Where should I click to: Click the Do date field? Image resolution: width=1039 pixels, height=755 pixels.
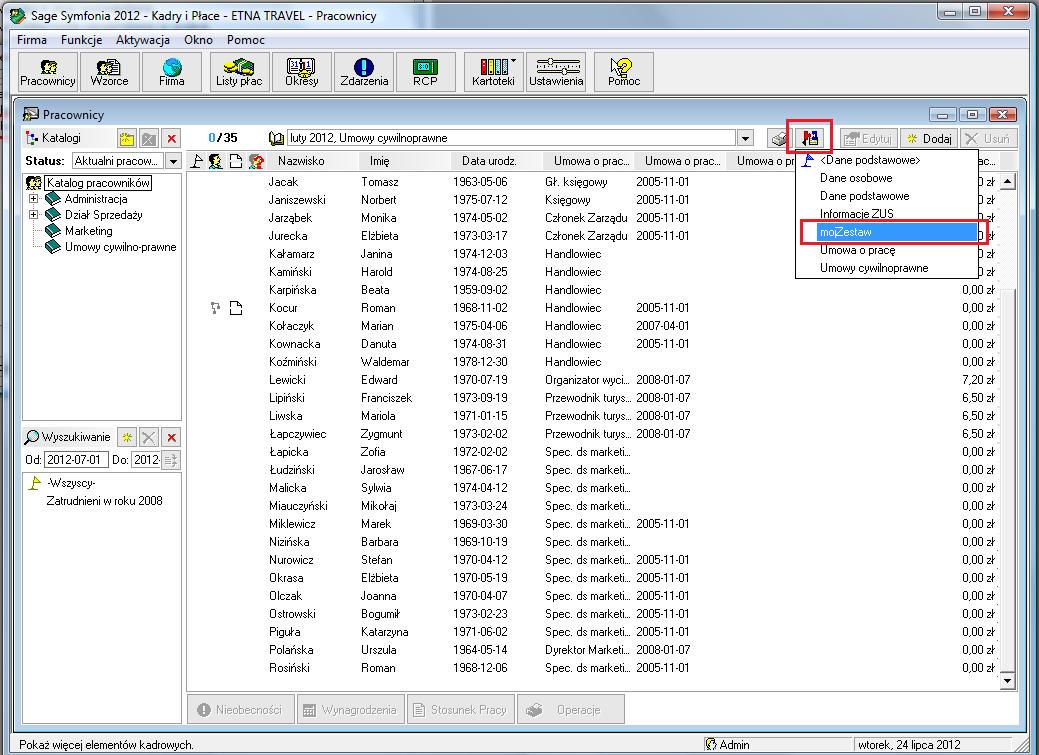coord(146,460)
